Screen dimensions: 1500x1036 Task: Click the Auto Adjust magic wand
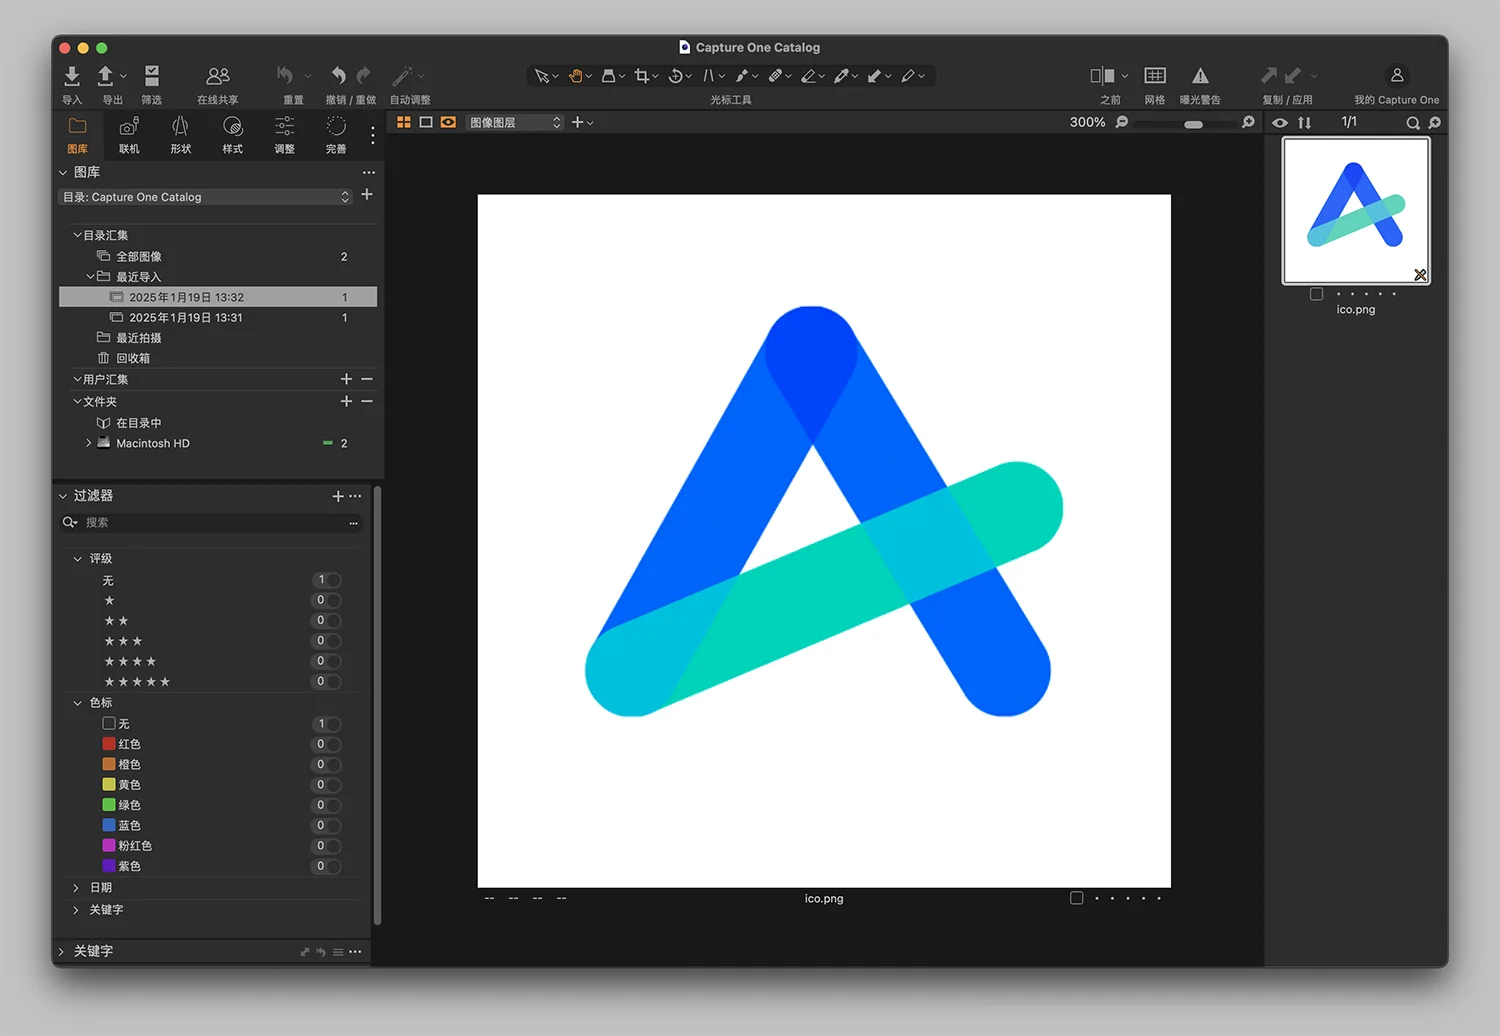pos(402,76)
